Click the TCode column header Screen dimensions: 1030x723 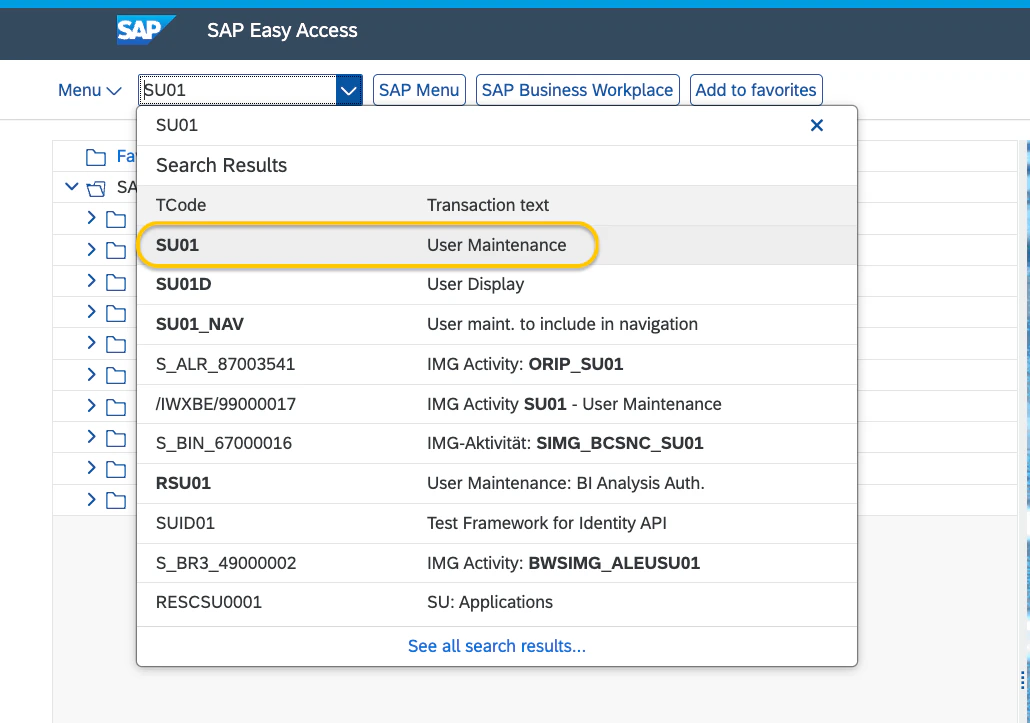coord(181,205)
